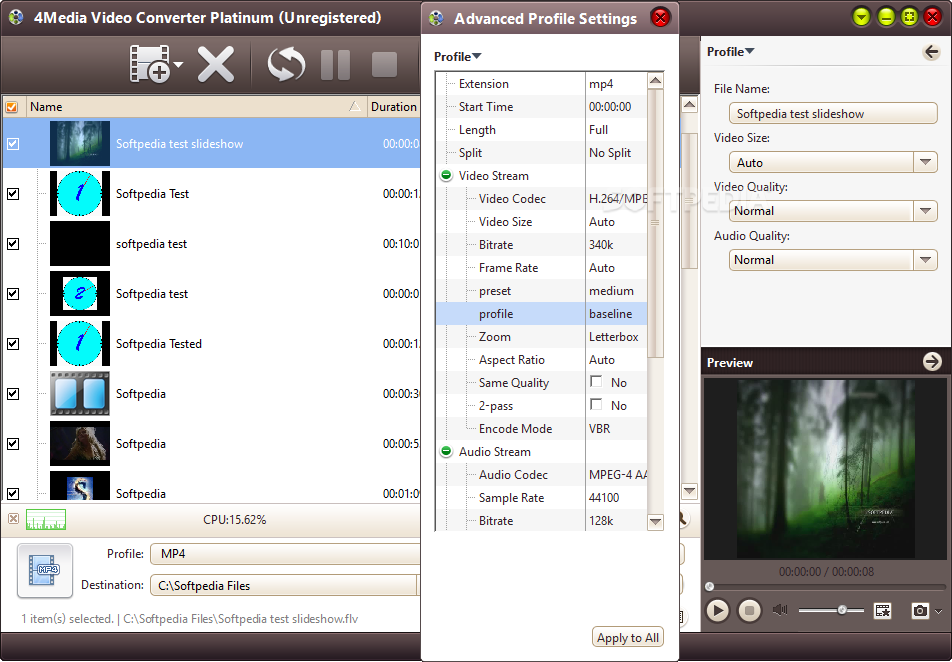Image resolution: width=952 pixels, height=662 pixels.
Task: Click Apply to All button
Action: coord(627,638)
